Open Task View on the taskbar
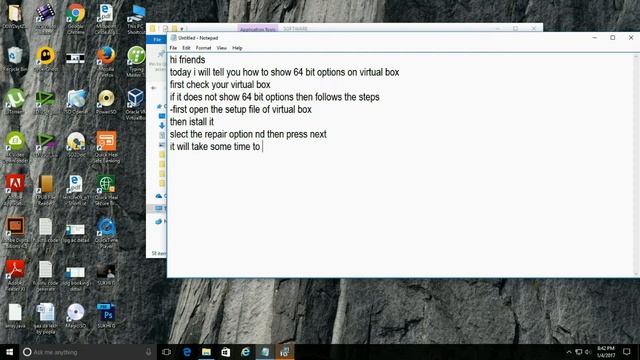 [x=167, y=352]
